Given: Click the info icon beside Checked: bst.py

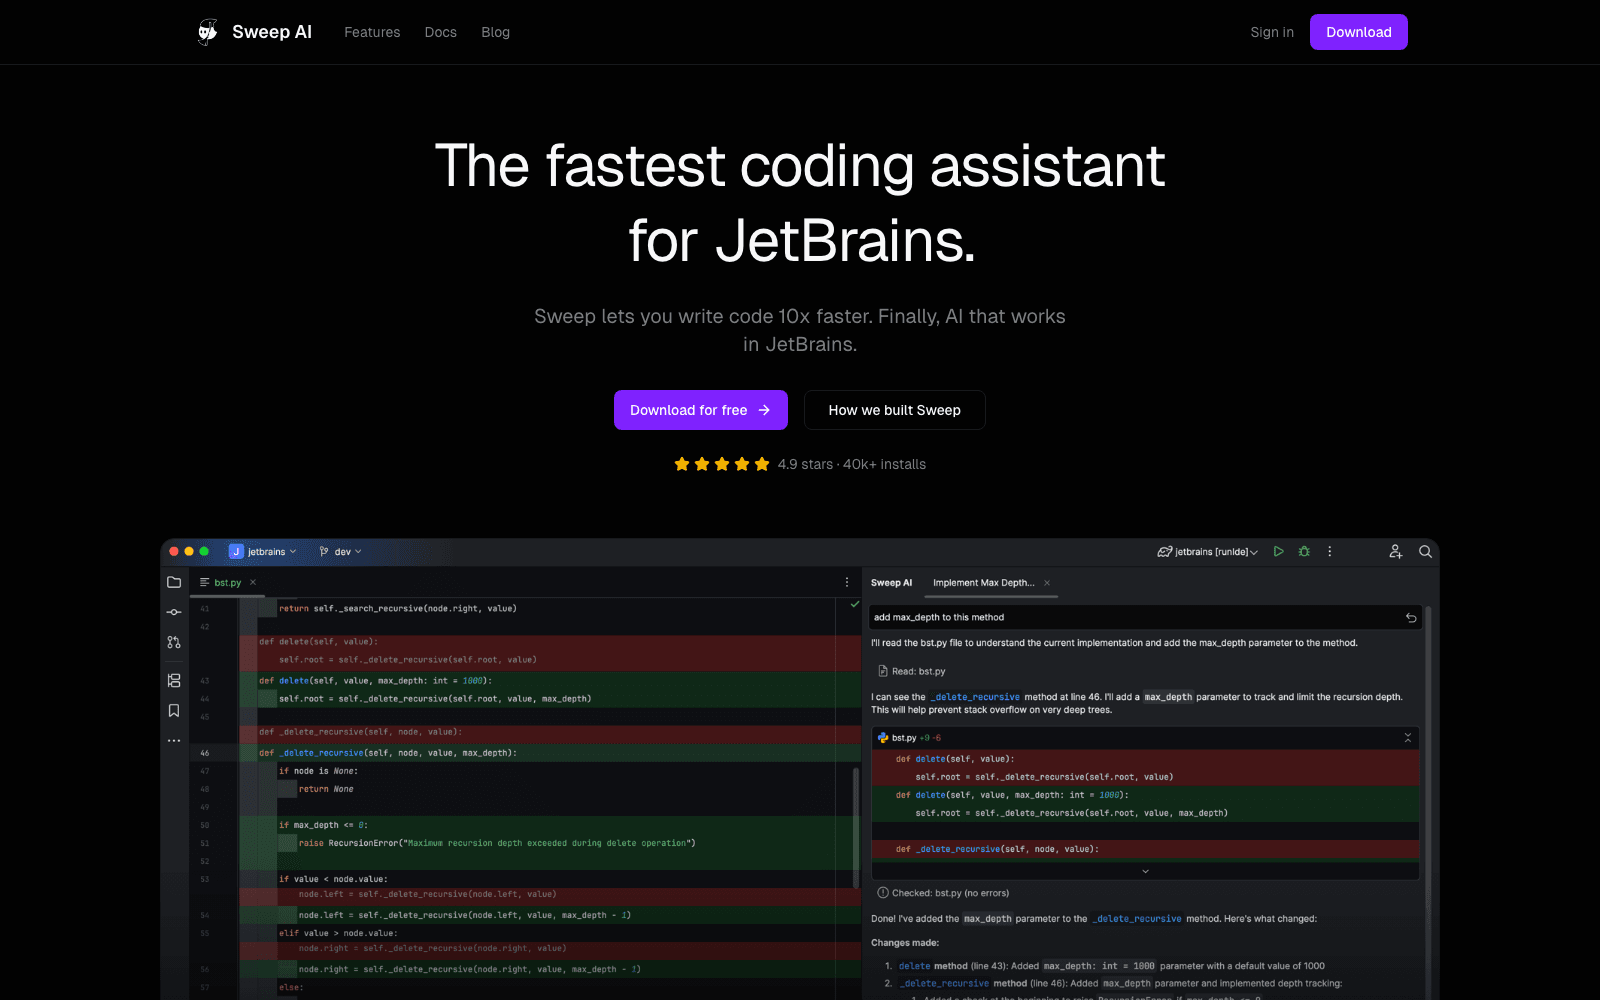Looking at the screenshot, I should 883,893.
